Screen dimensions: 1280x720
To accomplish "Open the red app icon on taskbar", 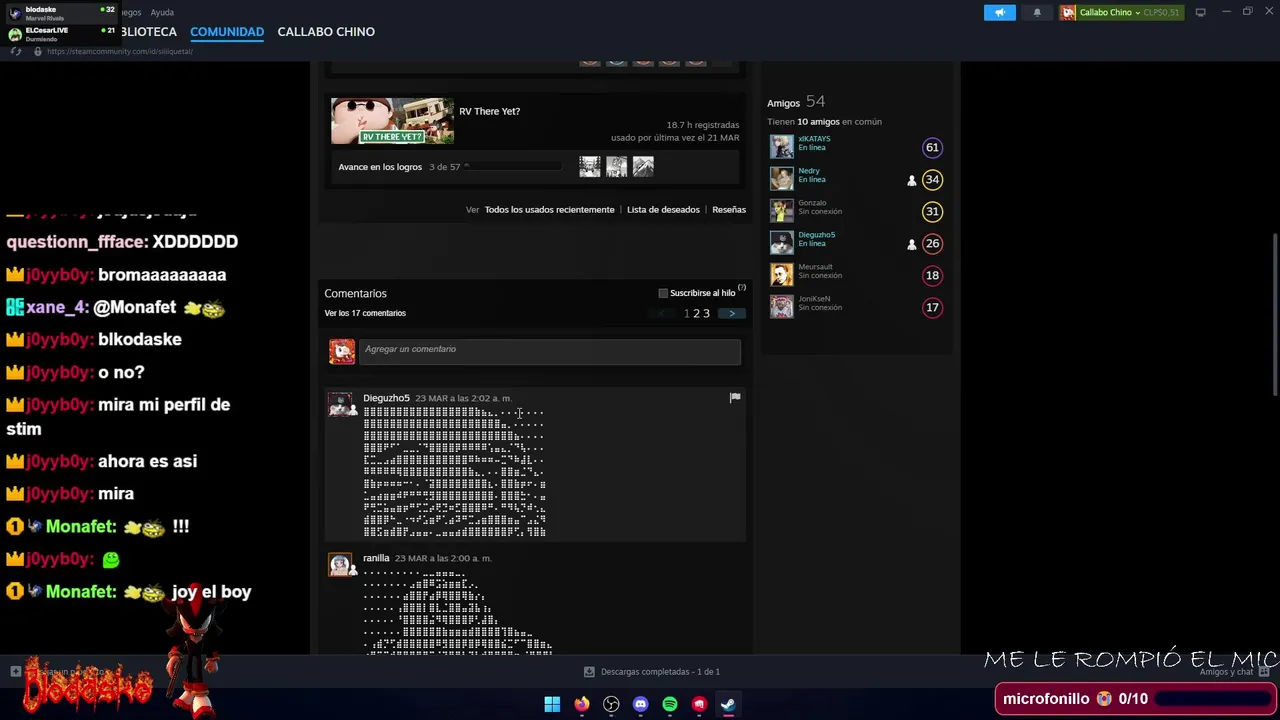I will (x=699, y=704).
